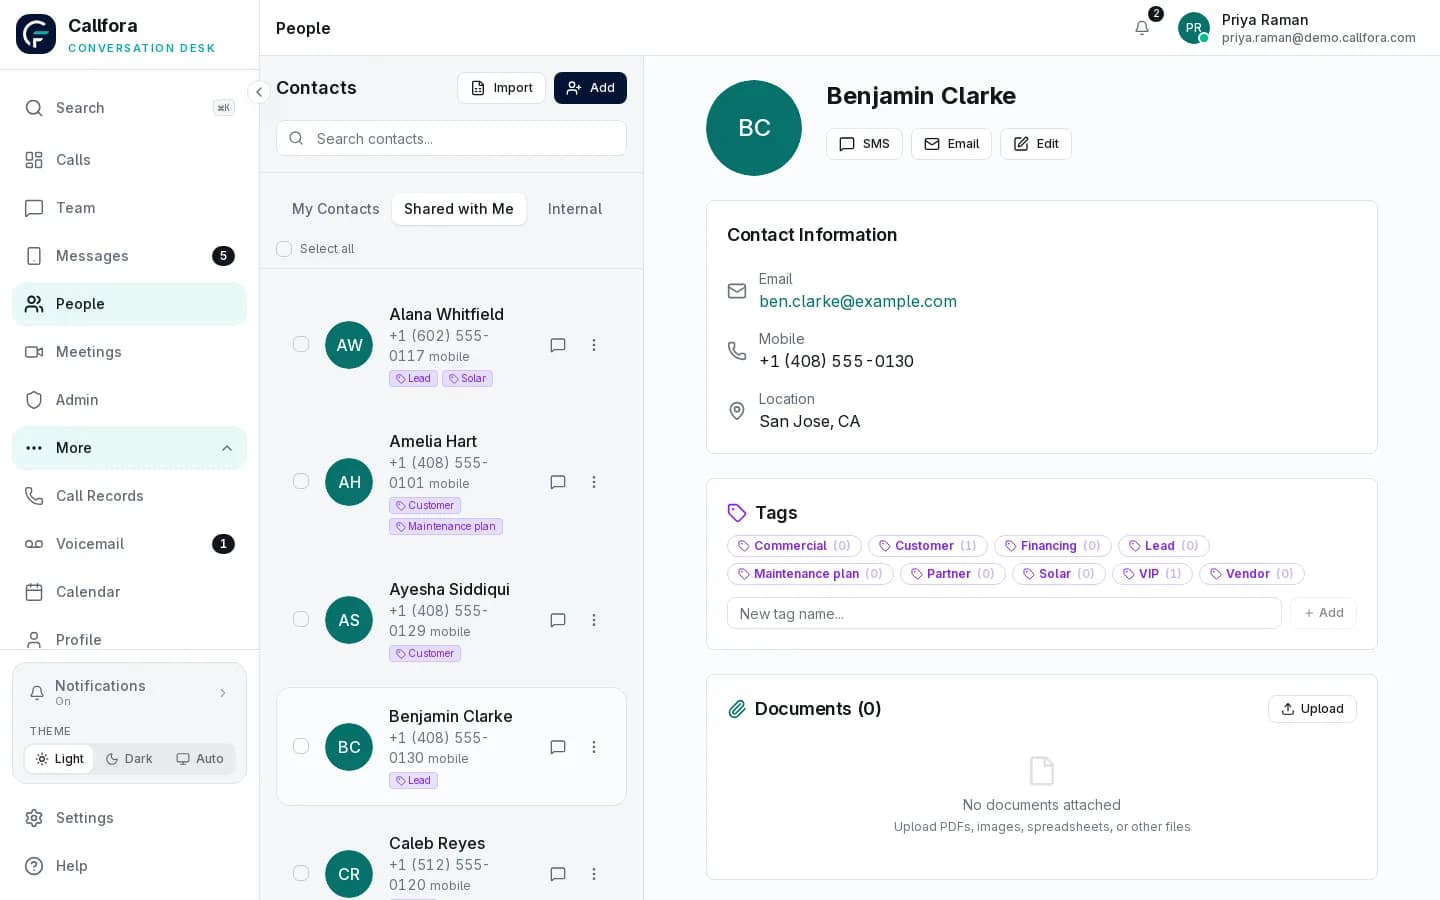This screenshot has height=900, width=1440.
Task: Click the Callfora logo icon
Action: [36, 34]
